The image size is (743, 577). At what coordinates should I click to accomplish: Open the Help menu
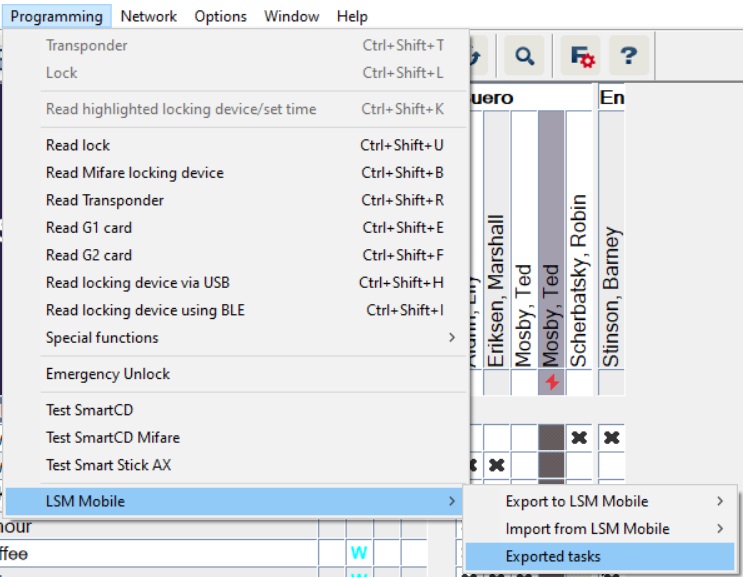352,16
